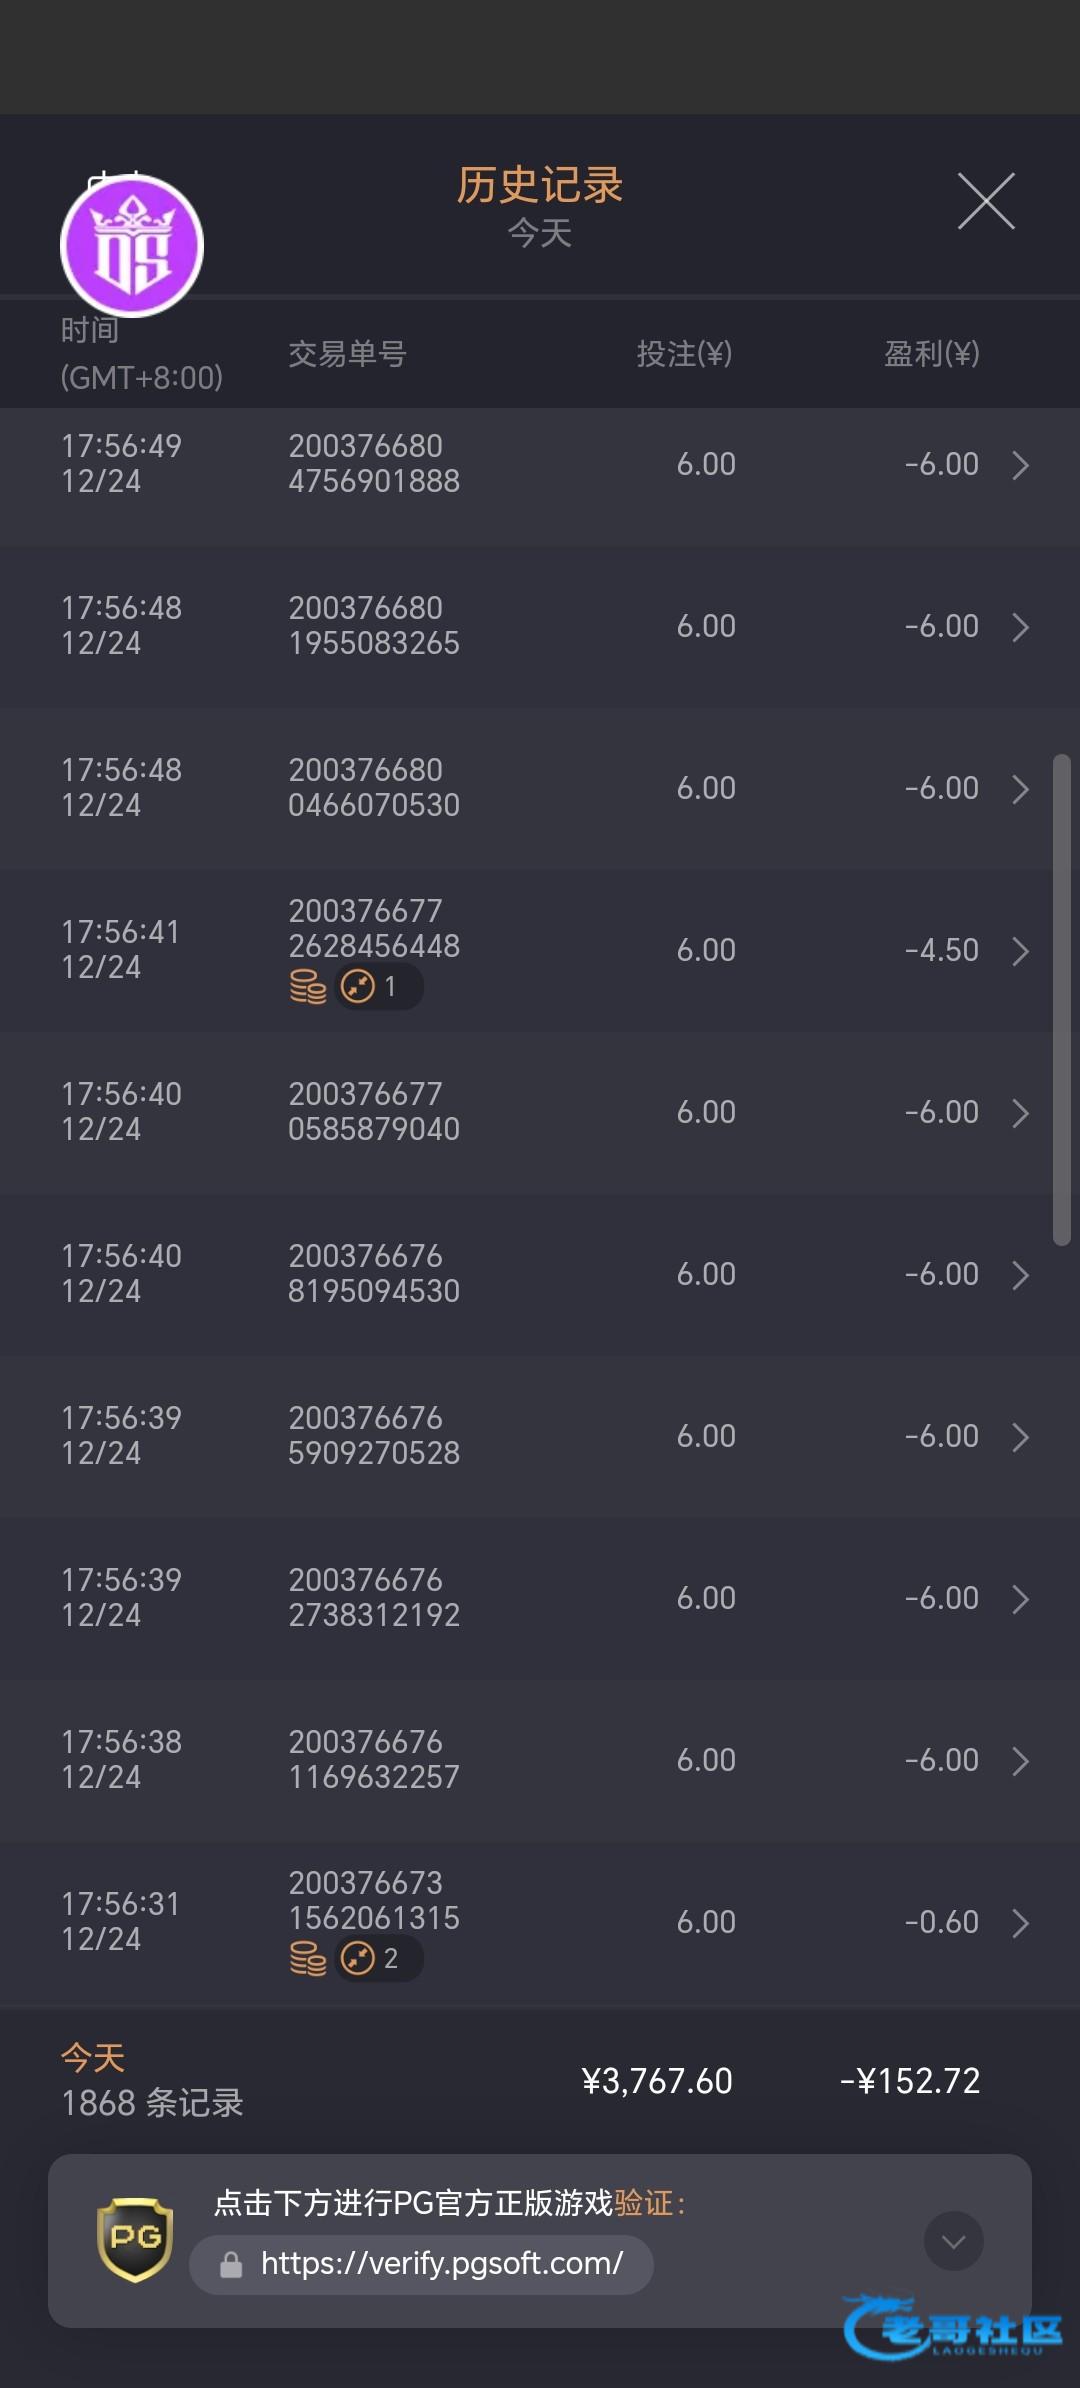The height and width of the screenshot is (2388, 1080).
Task: Click the lock icon beside verify URL
Action: (x=231, y=2265)
